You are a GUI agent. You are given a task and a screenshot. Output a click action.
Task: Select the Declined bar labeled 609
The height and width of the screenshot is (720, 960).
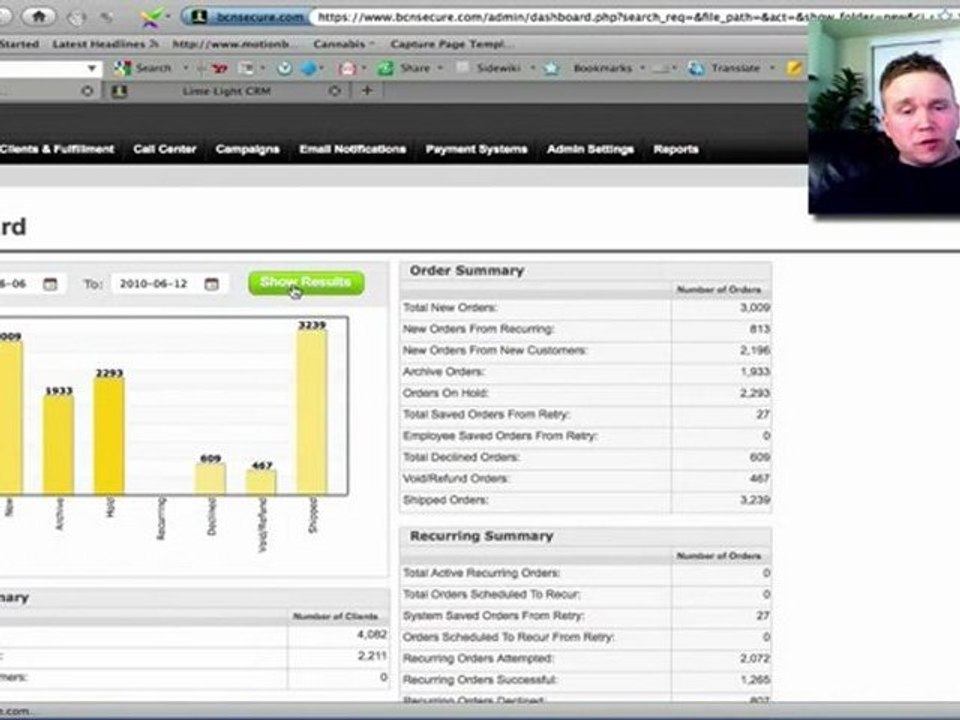click(211, 478)
